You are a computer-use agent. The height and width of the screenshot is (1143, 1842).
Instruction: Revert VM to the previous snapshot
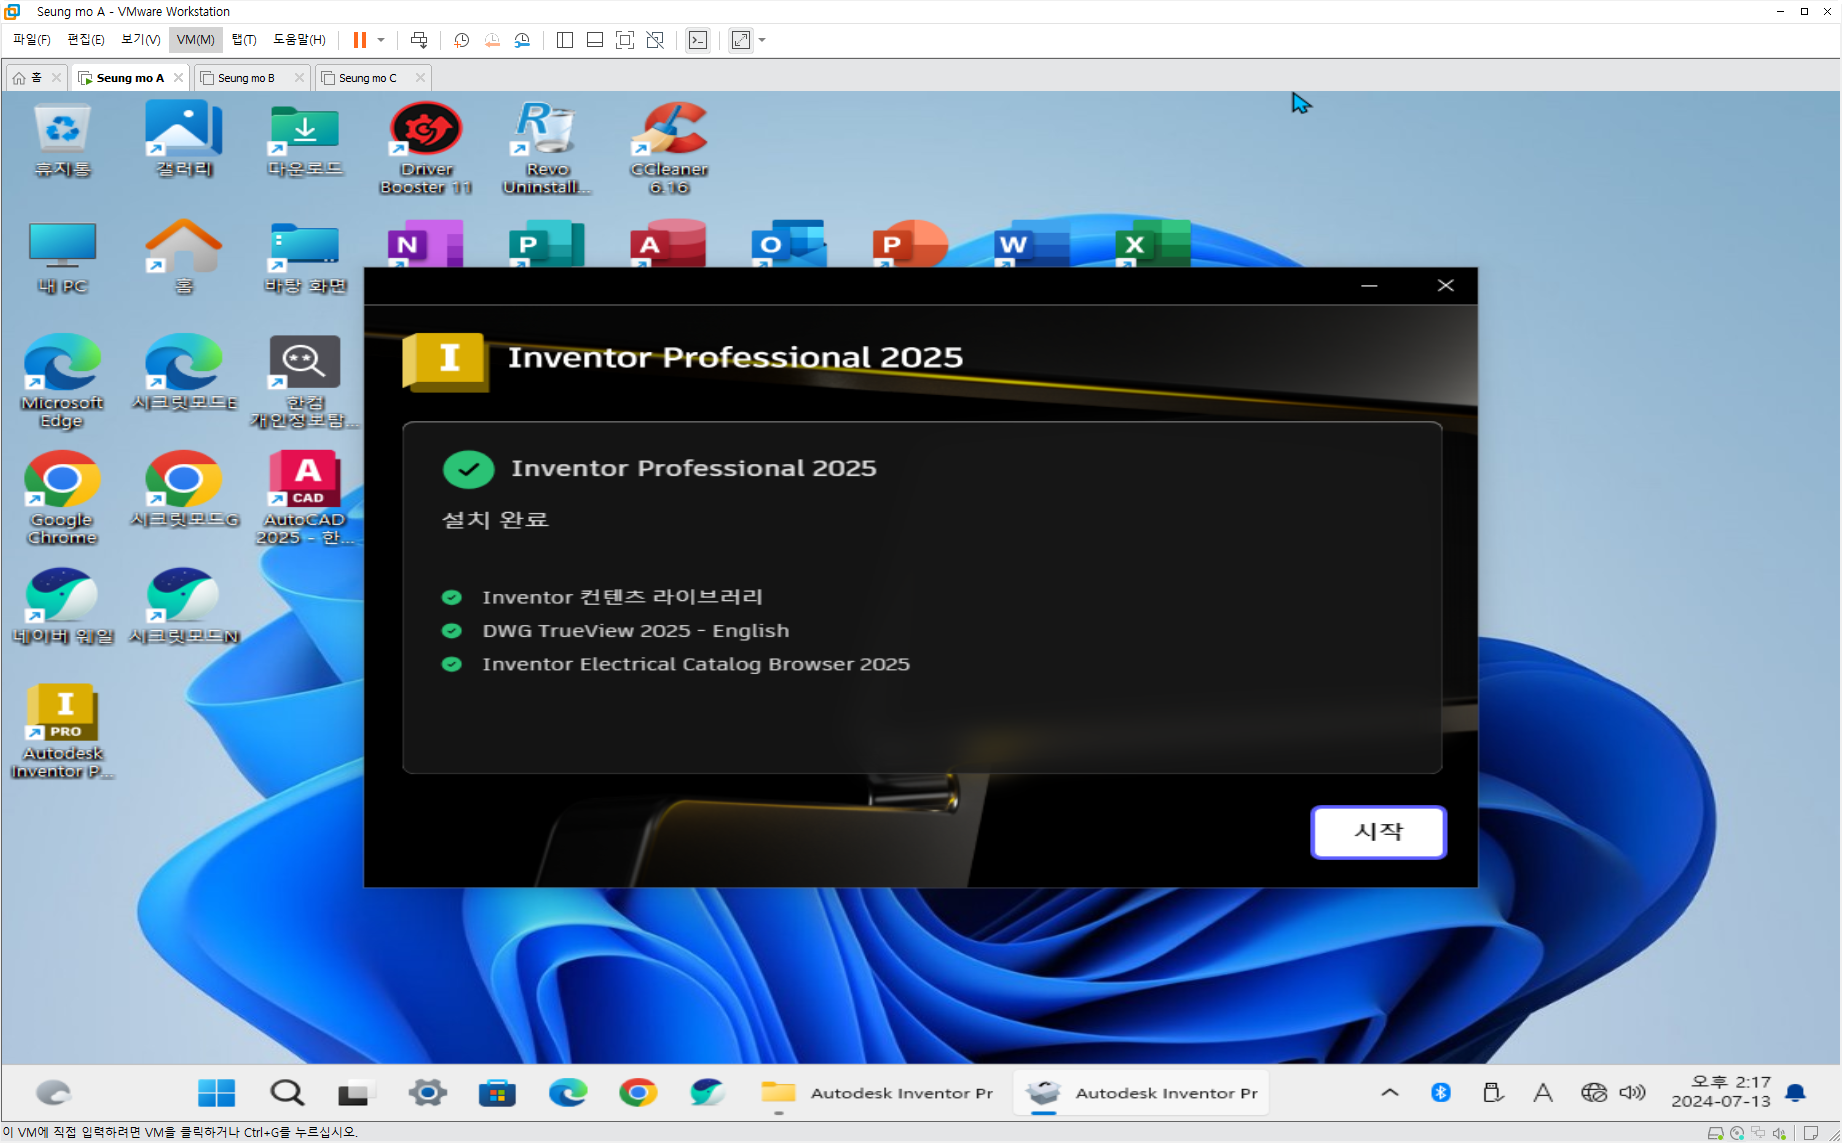[492, 40]
